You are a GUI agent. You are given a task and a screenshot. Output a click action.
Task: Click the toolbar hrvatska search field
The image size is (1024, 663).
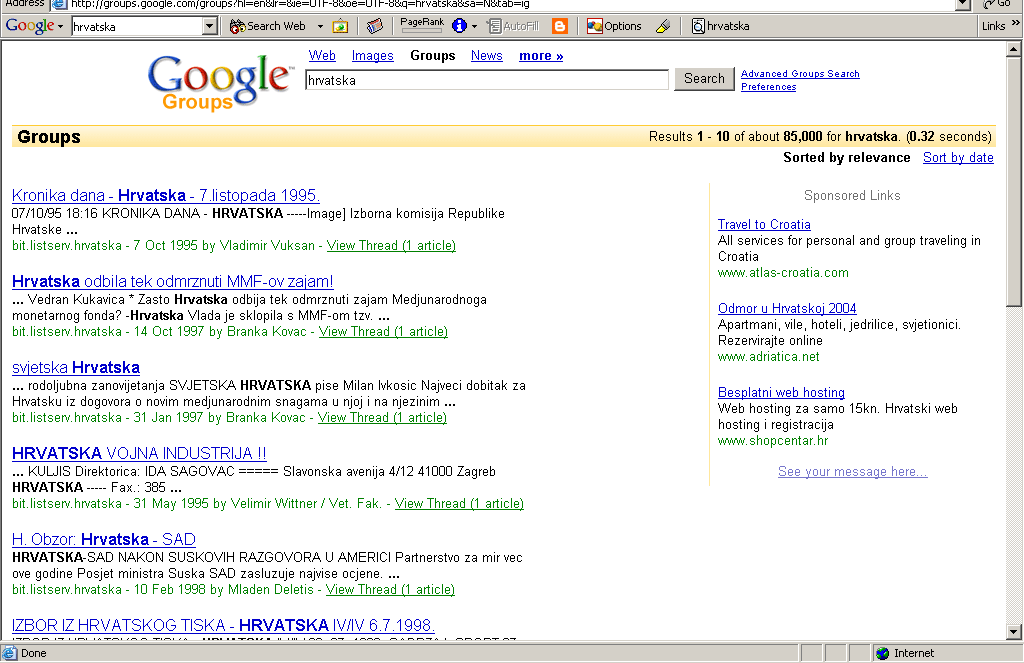coord(137,26)
